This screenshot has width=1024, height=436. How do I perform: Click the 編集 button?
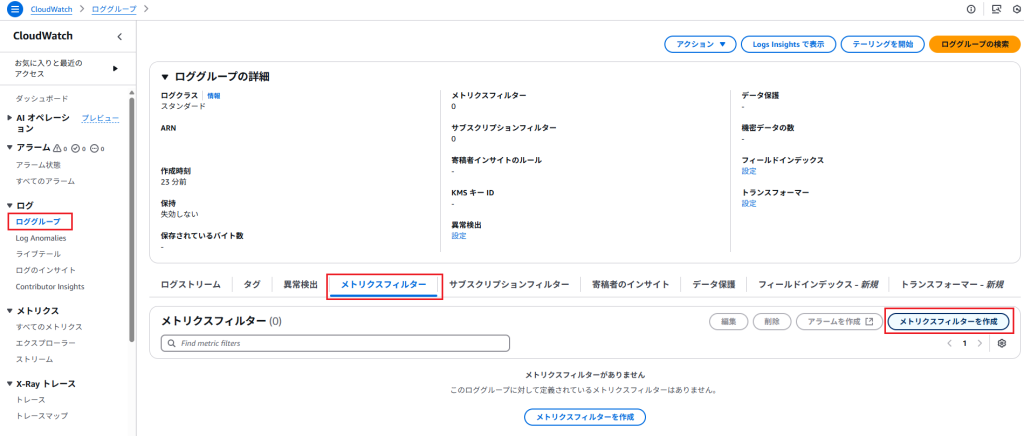(729, 322)
